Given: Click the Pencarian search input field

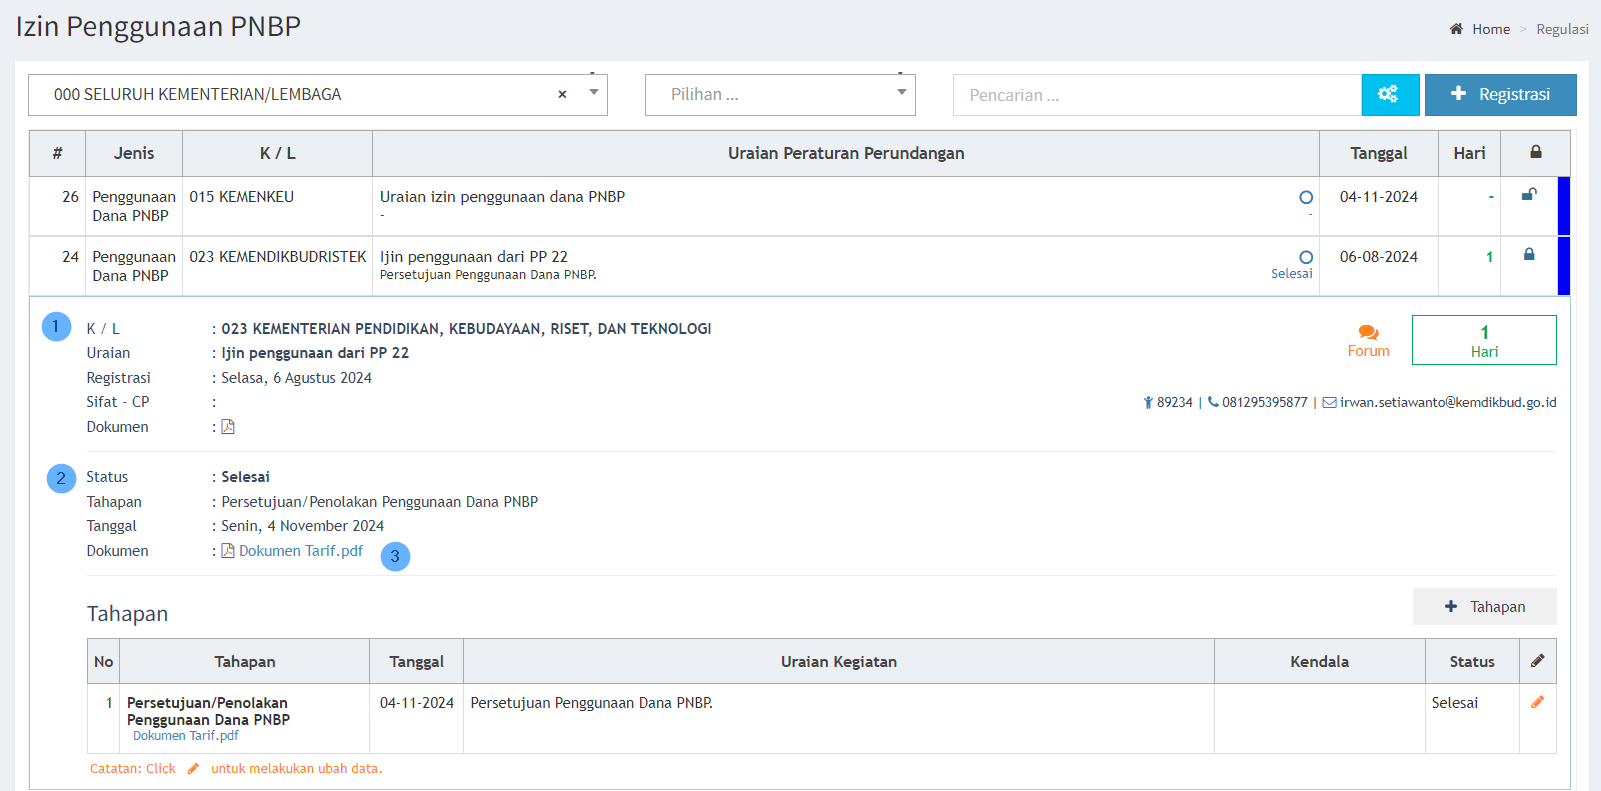Looking at the screenshot, I should coord(1156,95).
